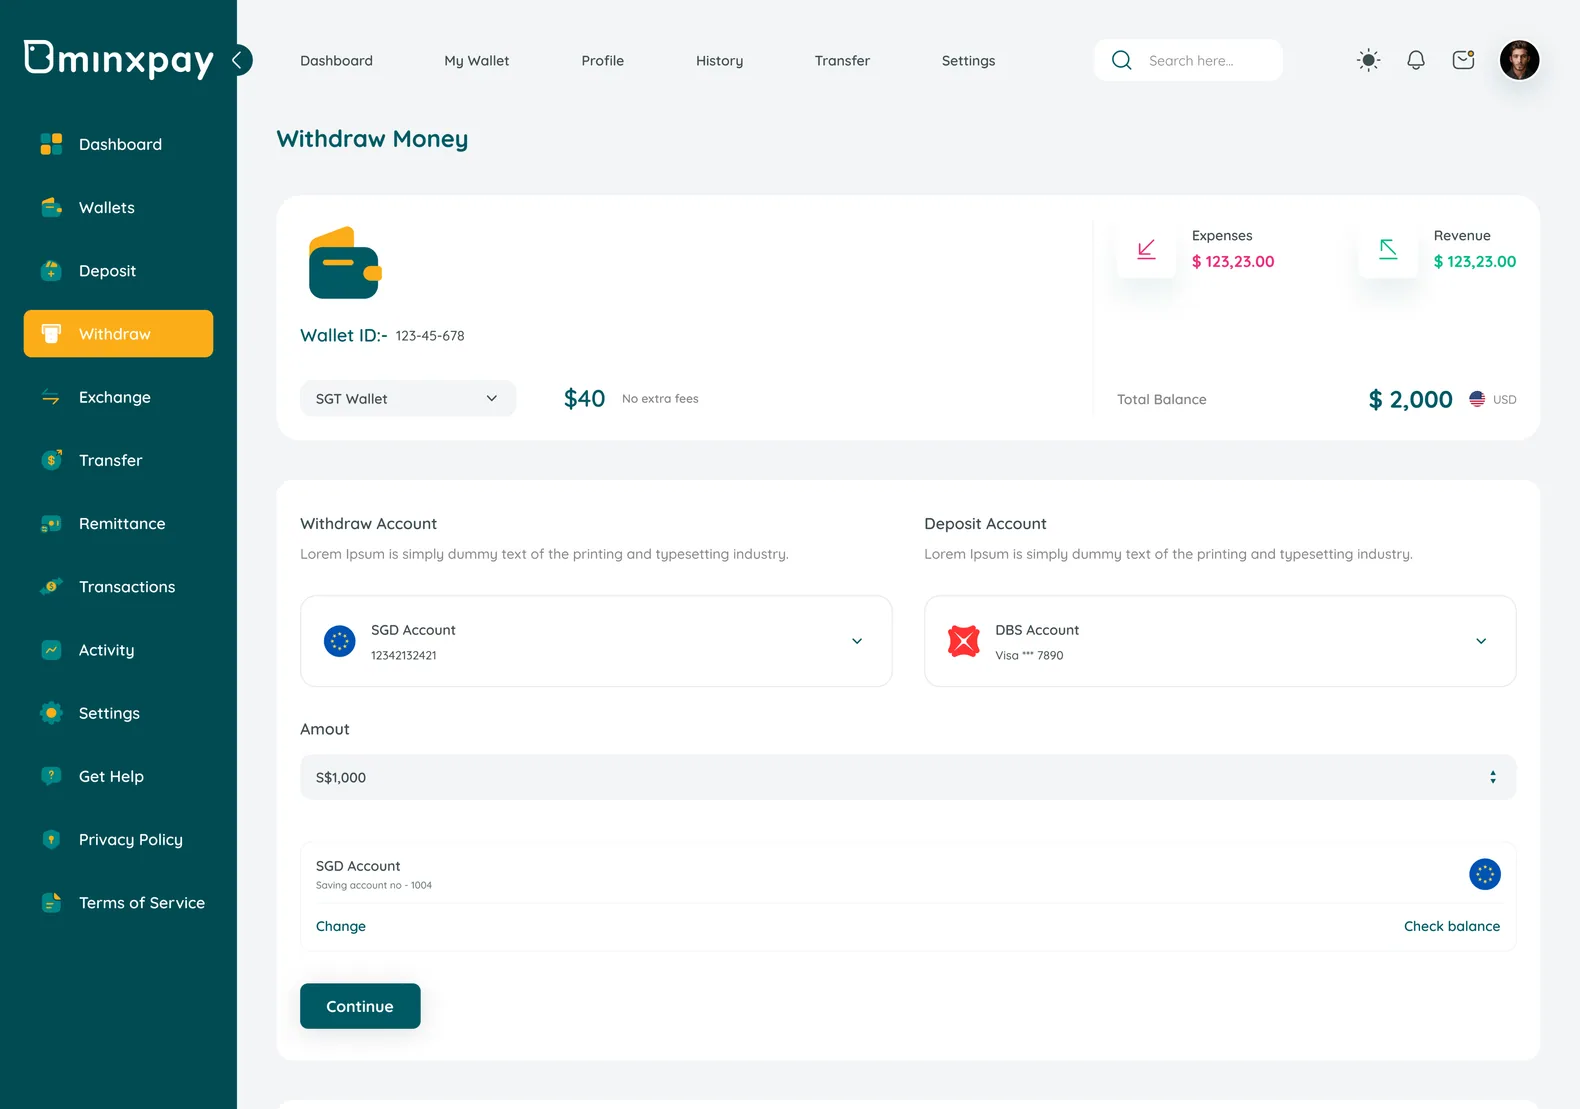Screen dimensions: 1580x1109
Task: Click the sidebar Remittance icon
Action: 51,523
